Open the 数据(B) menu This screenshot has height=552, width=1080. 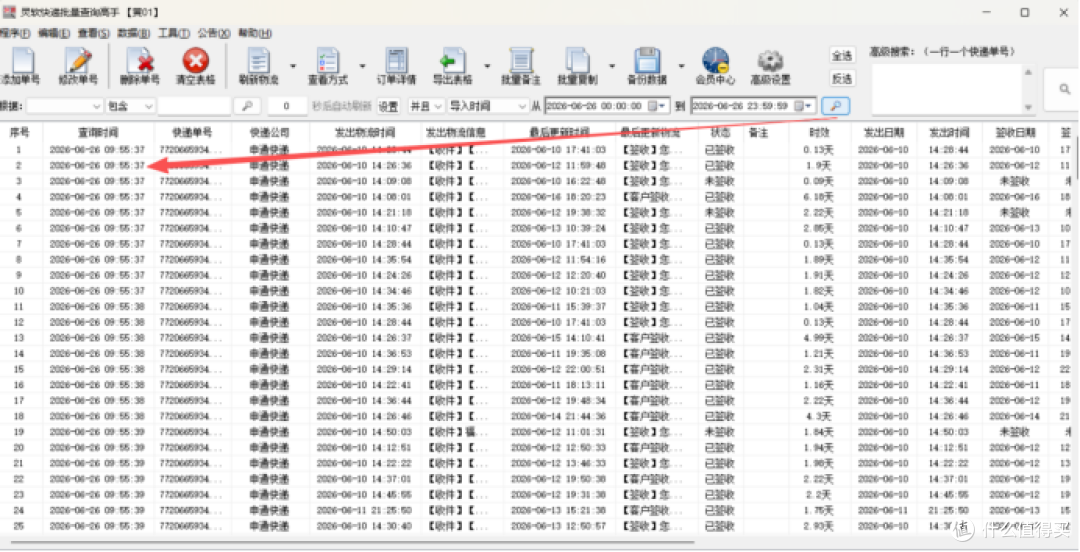pos(134,33)
